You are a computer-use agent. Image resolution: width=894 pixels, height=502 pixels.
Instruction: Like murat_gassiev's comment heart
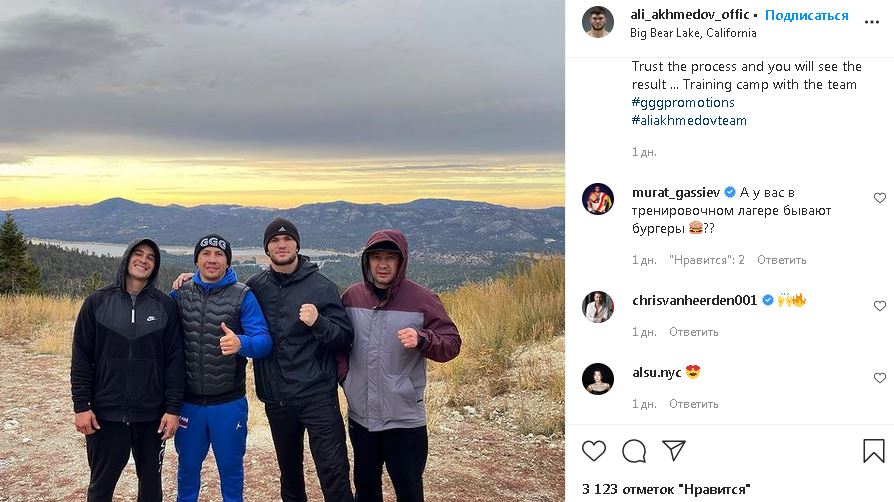[880, 198]
